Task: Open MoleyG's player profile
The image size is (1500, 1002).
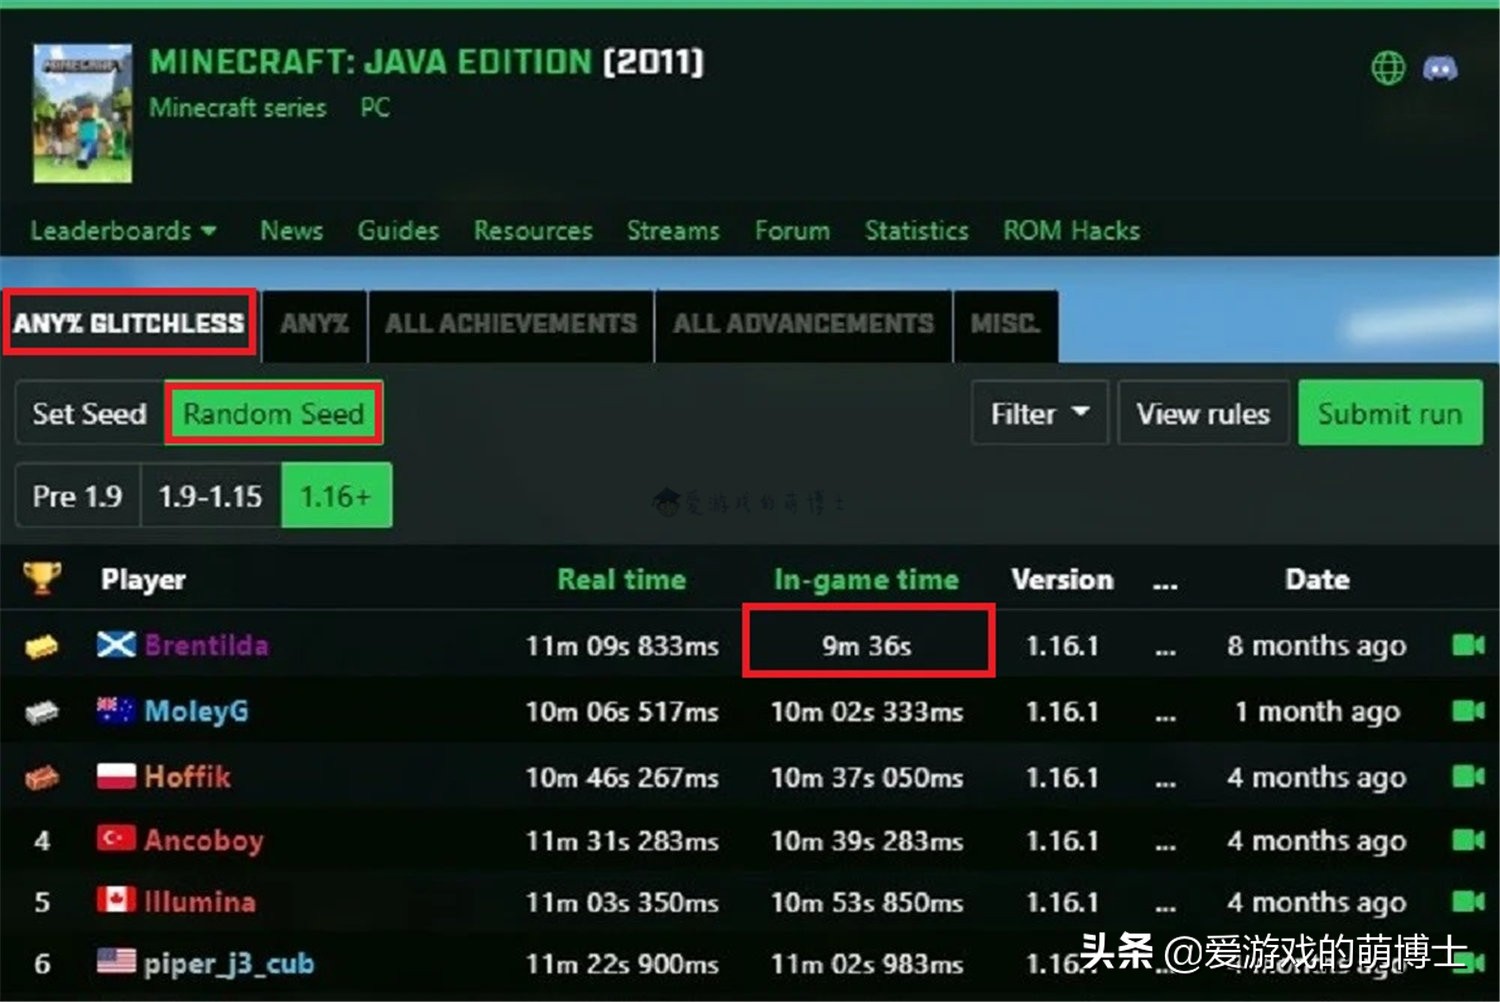Action: tap(196, 711)
